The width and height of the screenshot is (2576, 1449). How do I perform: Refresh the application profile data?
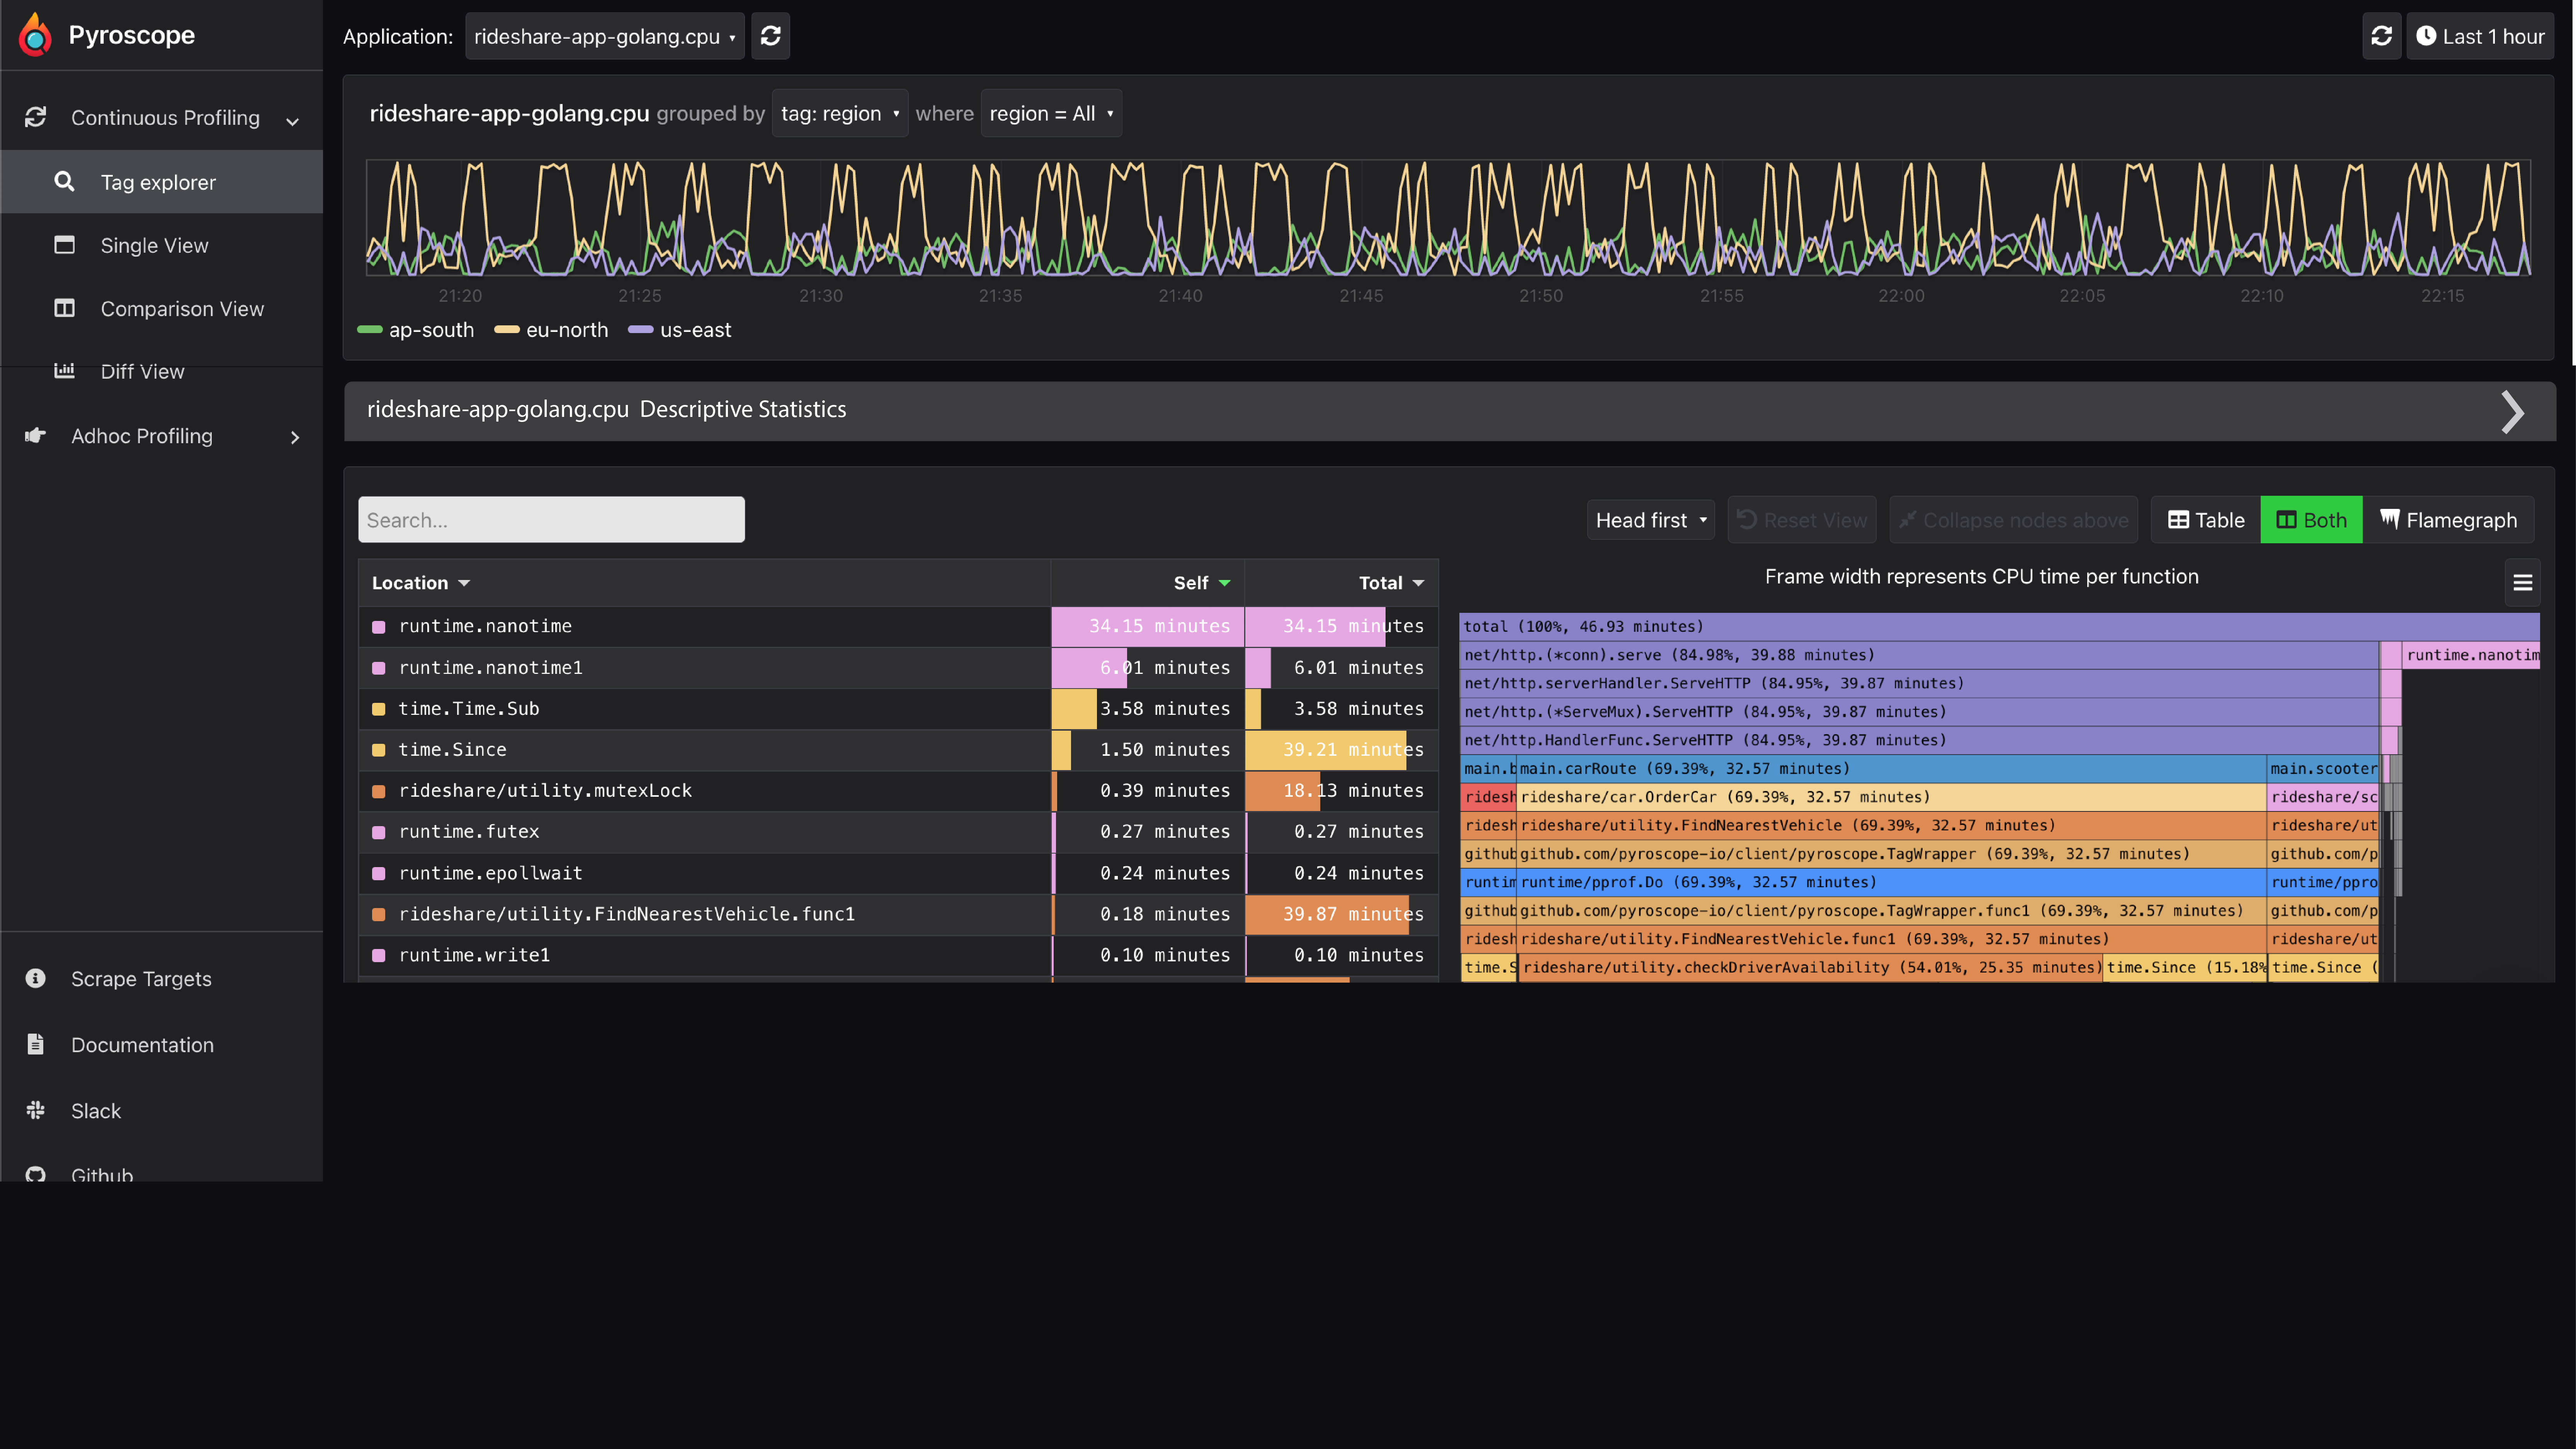click(770, 36)
